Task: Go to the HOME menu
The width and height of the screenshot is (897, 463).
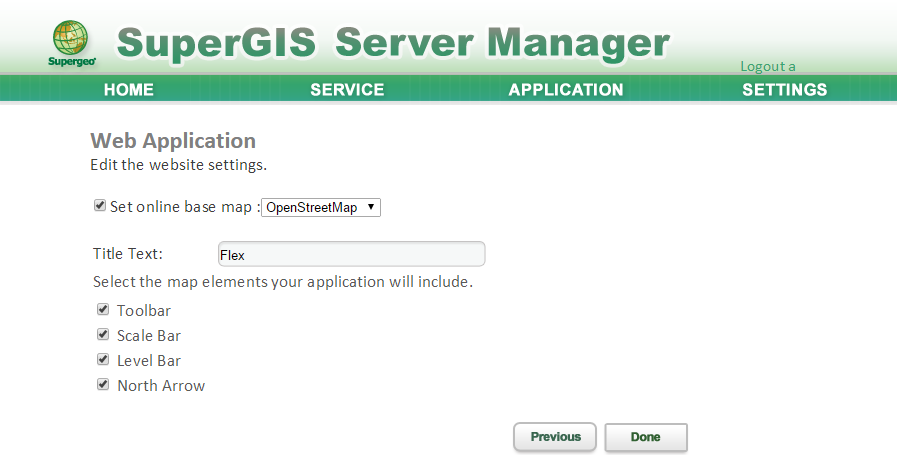Action: 129,89
